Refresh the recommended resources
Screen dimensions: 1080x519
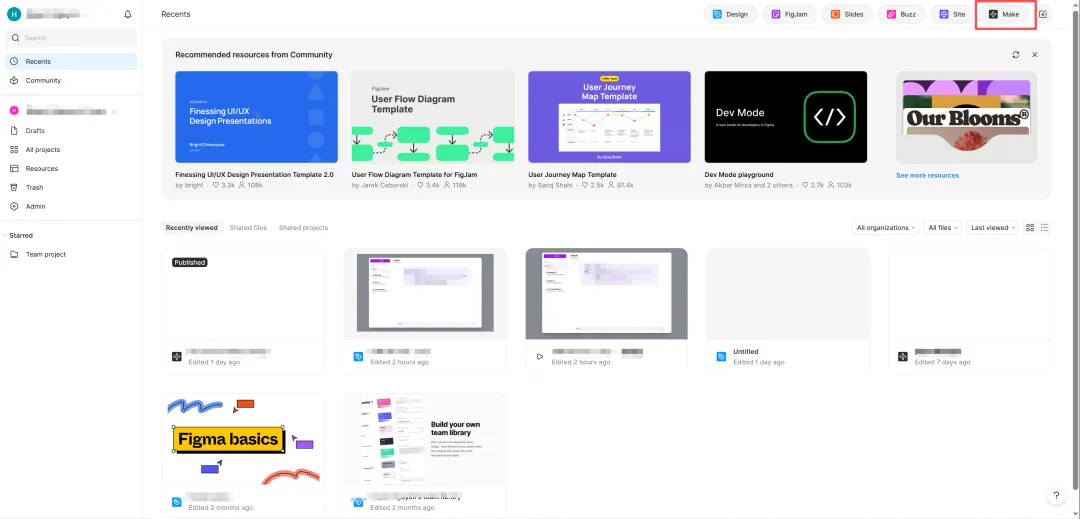pos(1015,54)
